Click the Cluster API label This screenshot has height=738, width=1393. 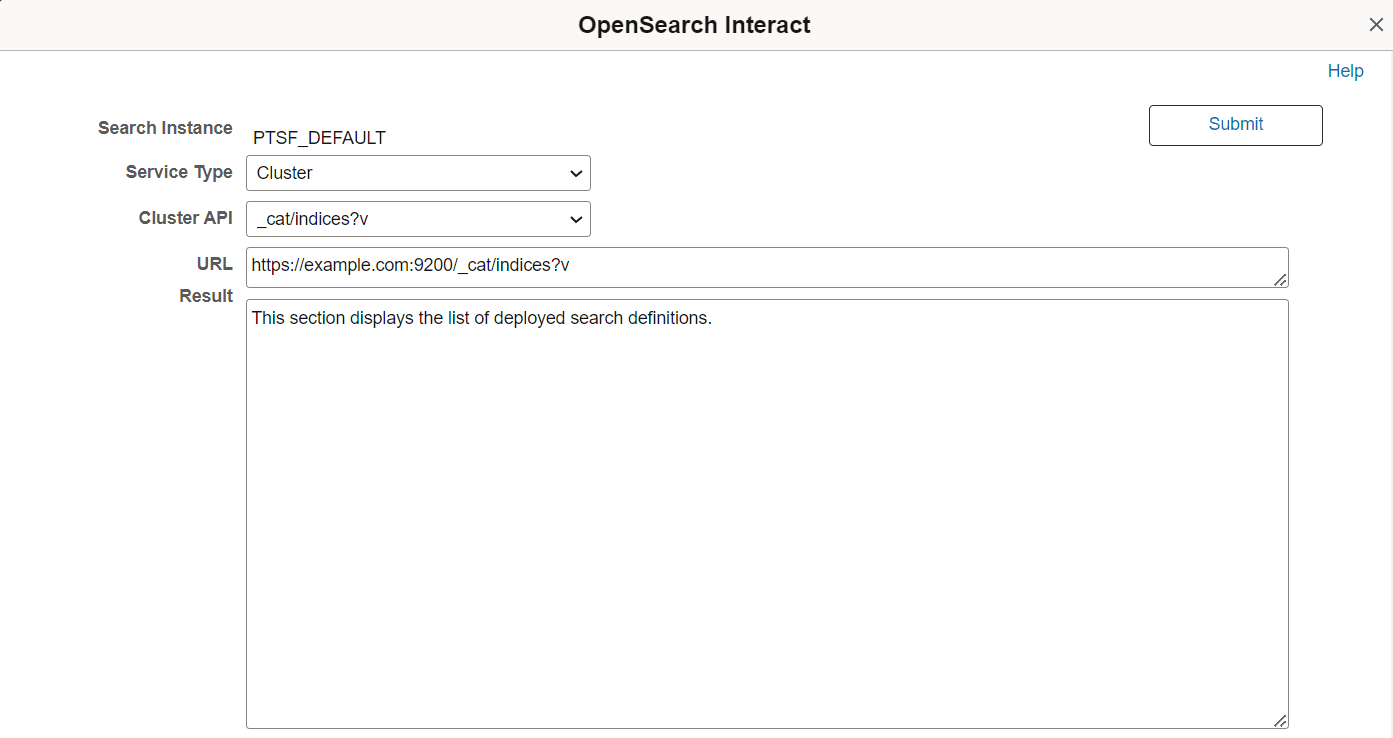[186, 218]
